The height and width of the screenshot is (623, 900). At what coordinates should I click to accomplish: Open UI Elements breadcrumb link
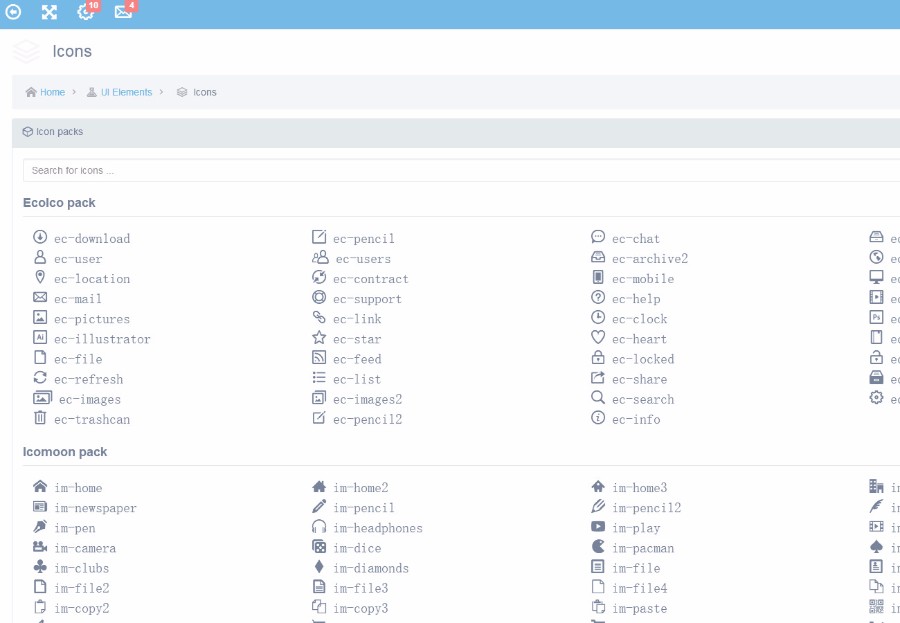[126, 92]
